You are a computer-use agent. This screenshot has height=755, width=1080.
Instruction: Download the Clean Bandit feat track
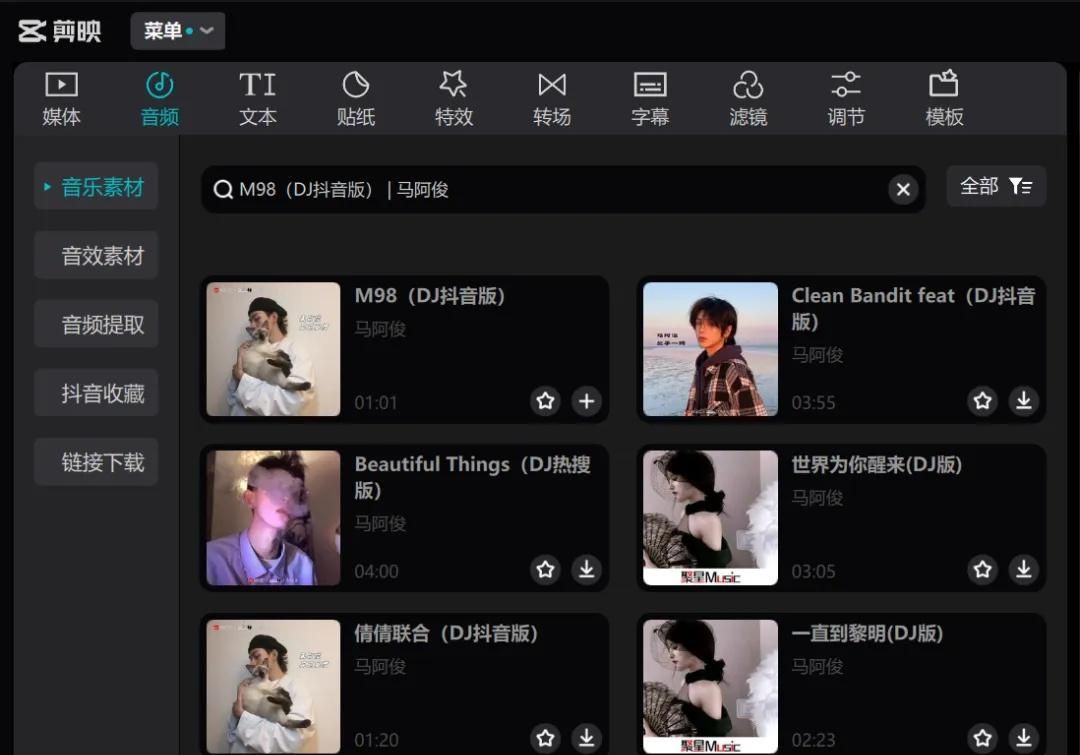[x=1023, y=401]
